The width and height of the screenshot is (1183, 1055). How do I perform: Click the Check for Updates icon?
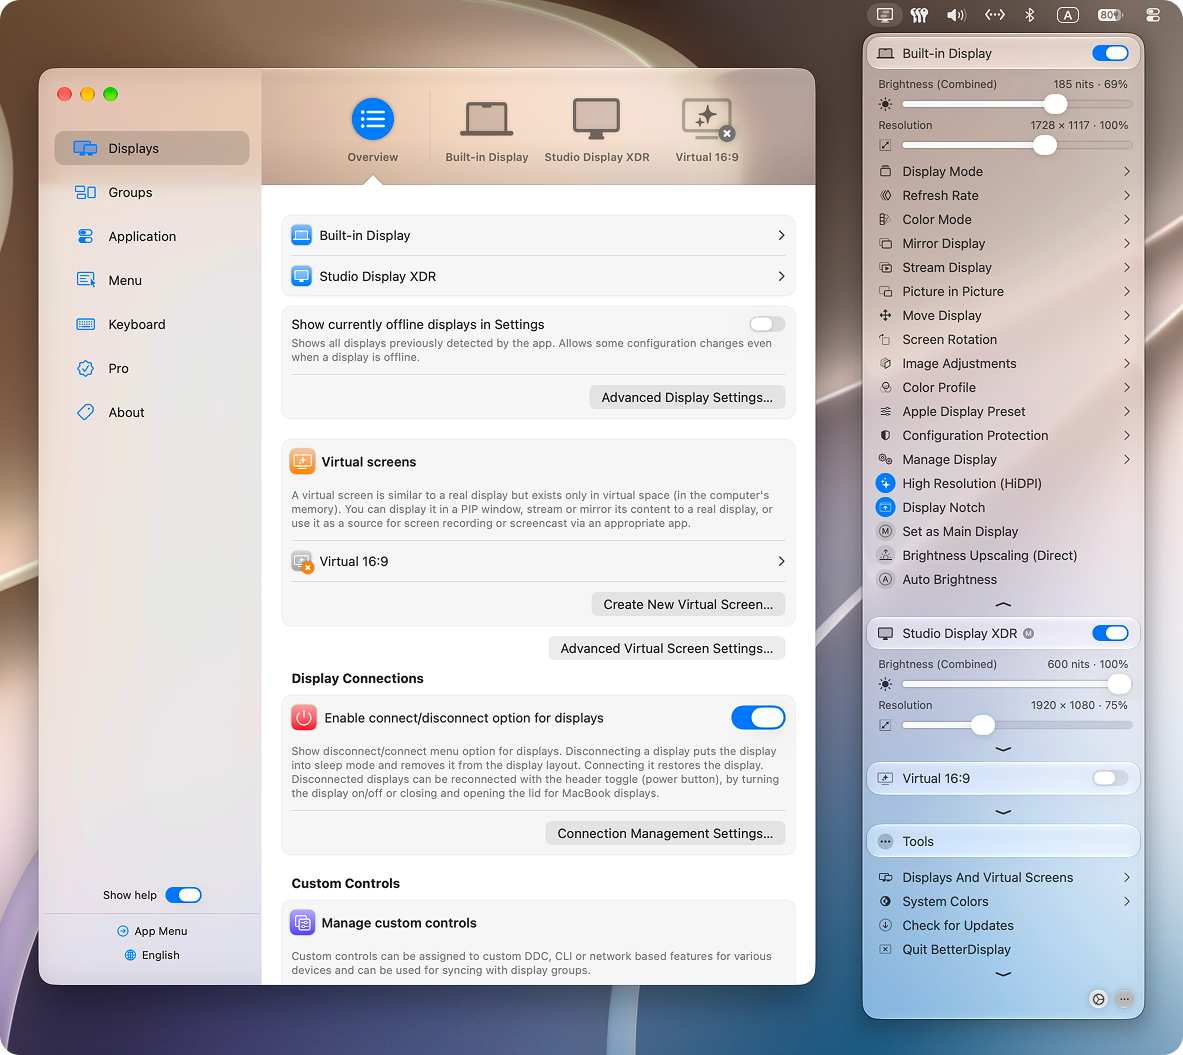click(x=885, y=925)
